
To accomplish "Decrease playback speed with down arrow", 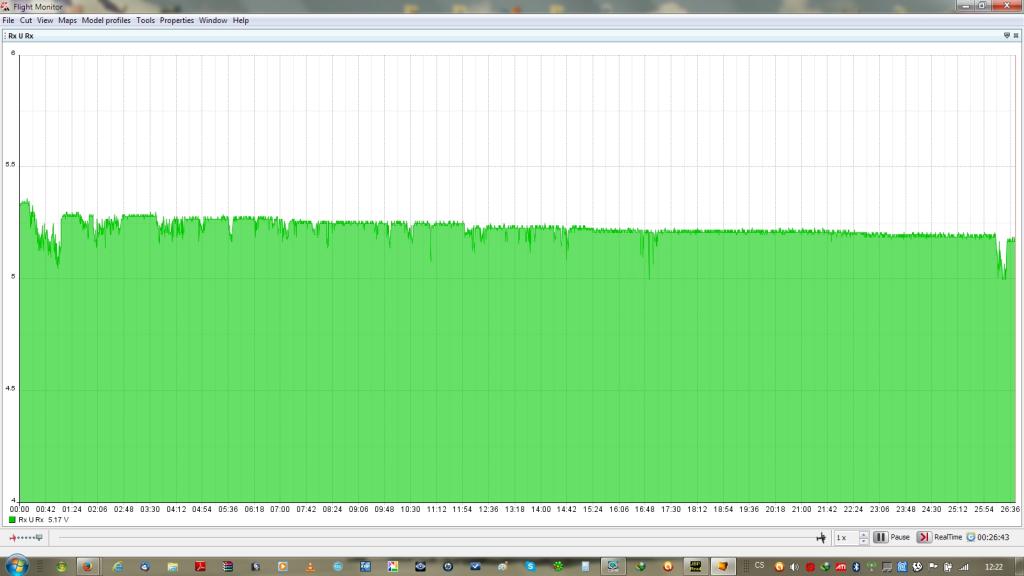I will pyautogui.click(x=864, y=541).
